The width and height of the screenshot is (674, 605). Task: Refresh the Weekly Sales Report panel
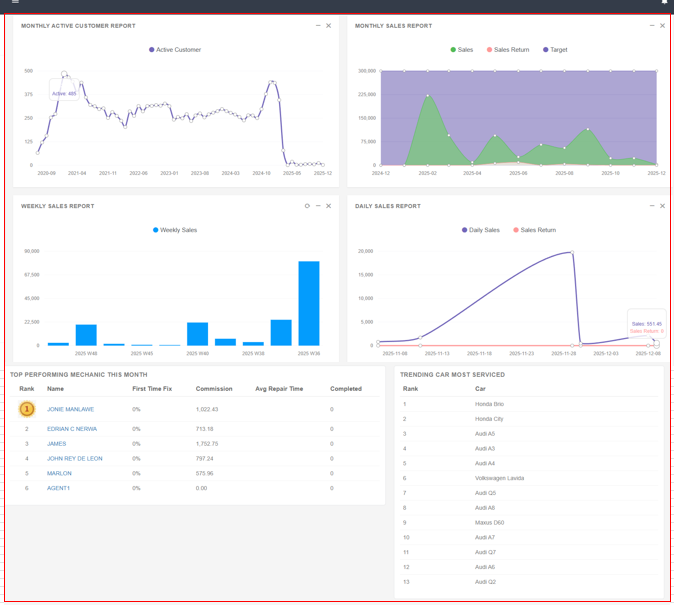307,206
